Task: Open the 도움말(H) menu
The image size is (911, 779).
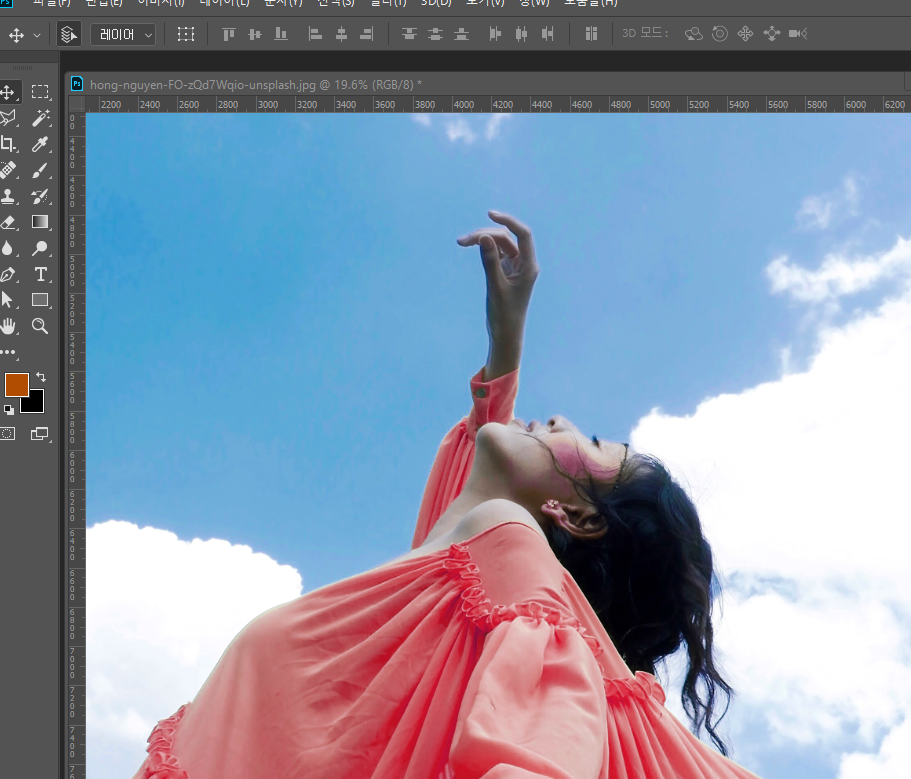Action: 591,3
